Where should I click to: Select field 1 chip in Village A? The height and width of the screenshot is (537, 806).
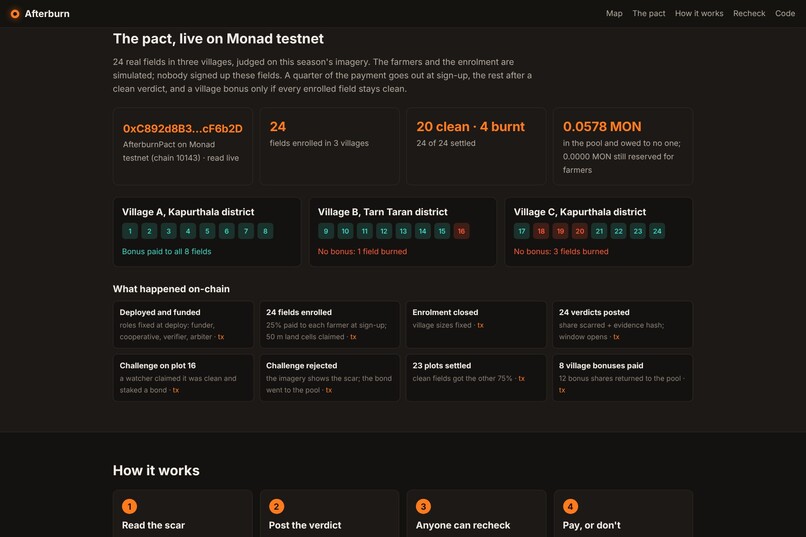130,231
